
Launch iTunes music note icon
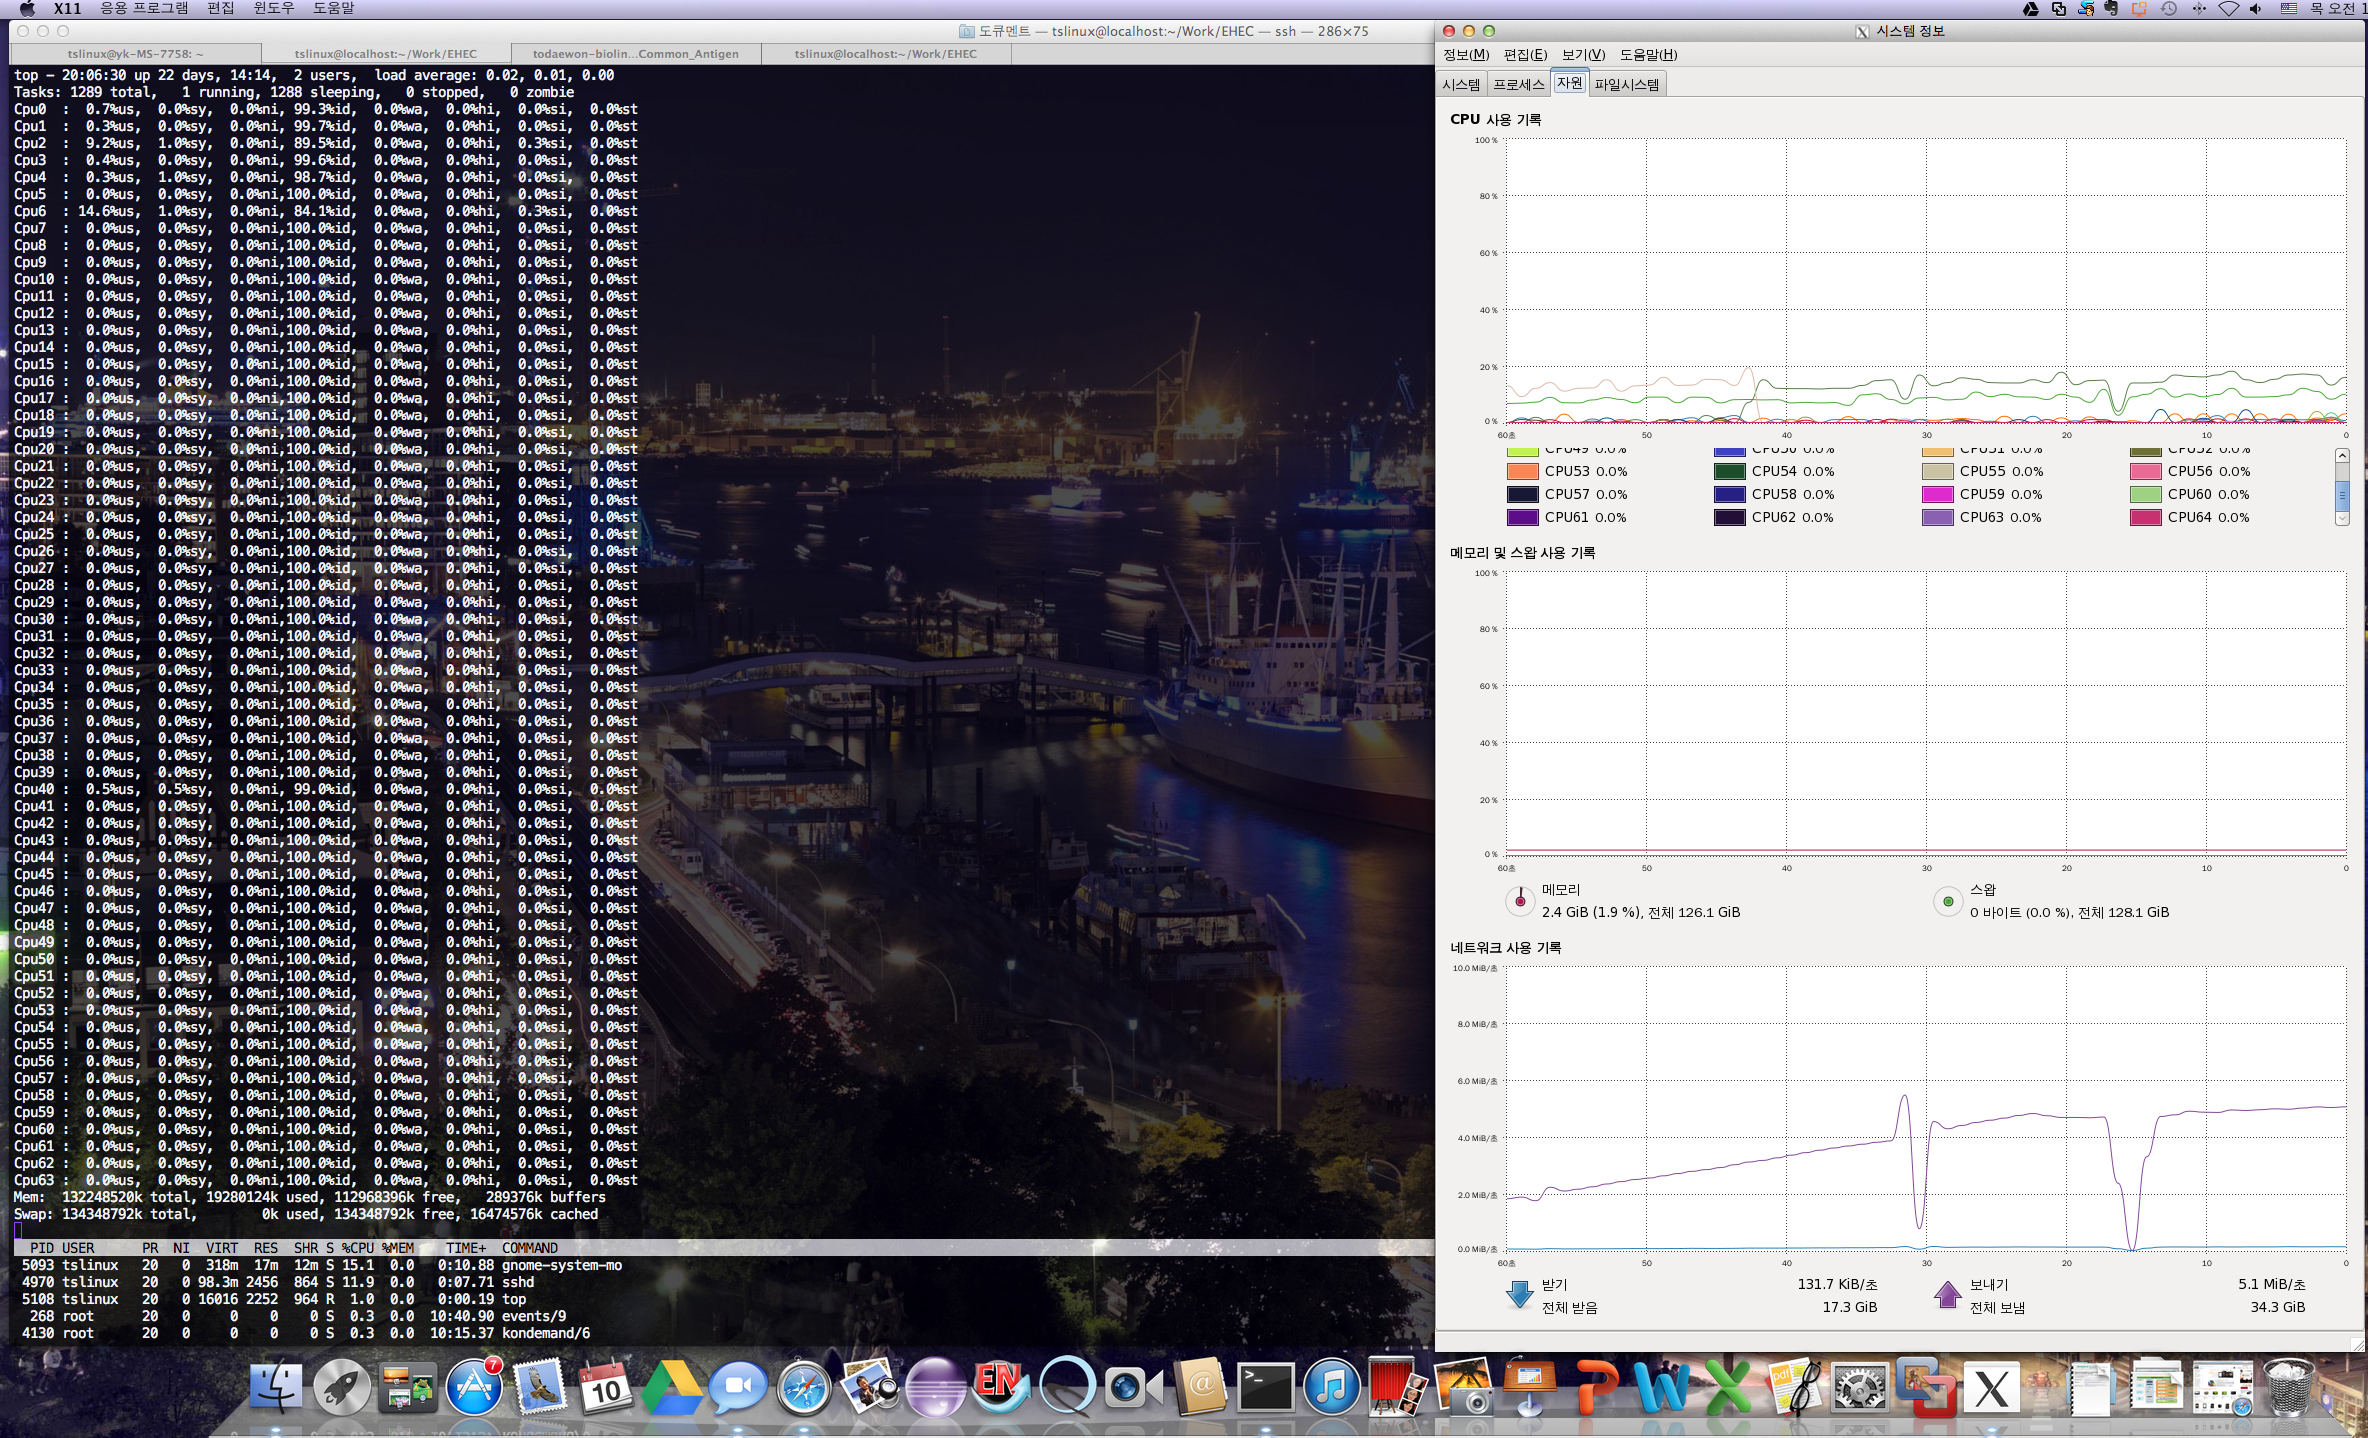point(1331,1387)
